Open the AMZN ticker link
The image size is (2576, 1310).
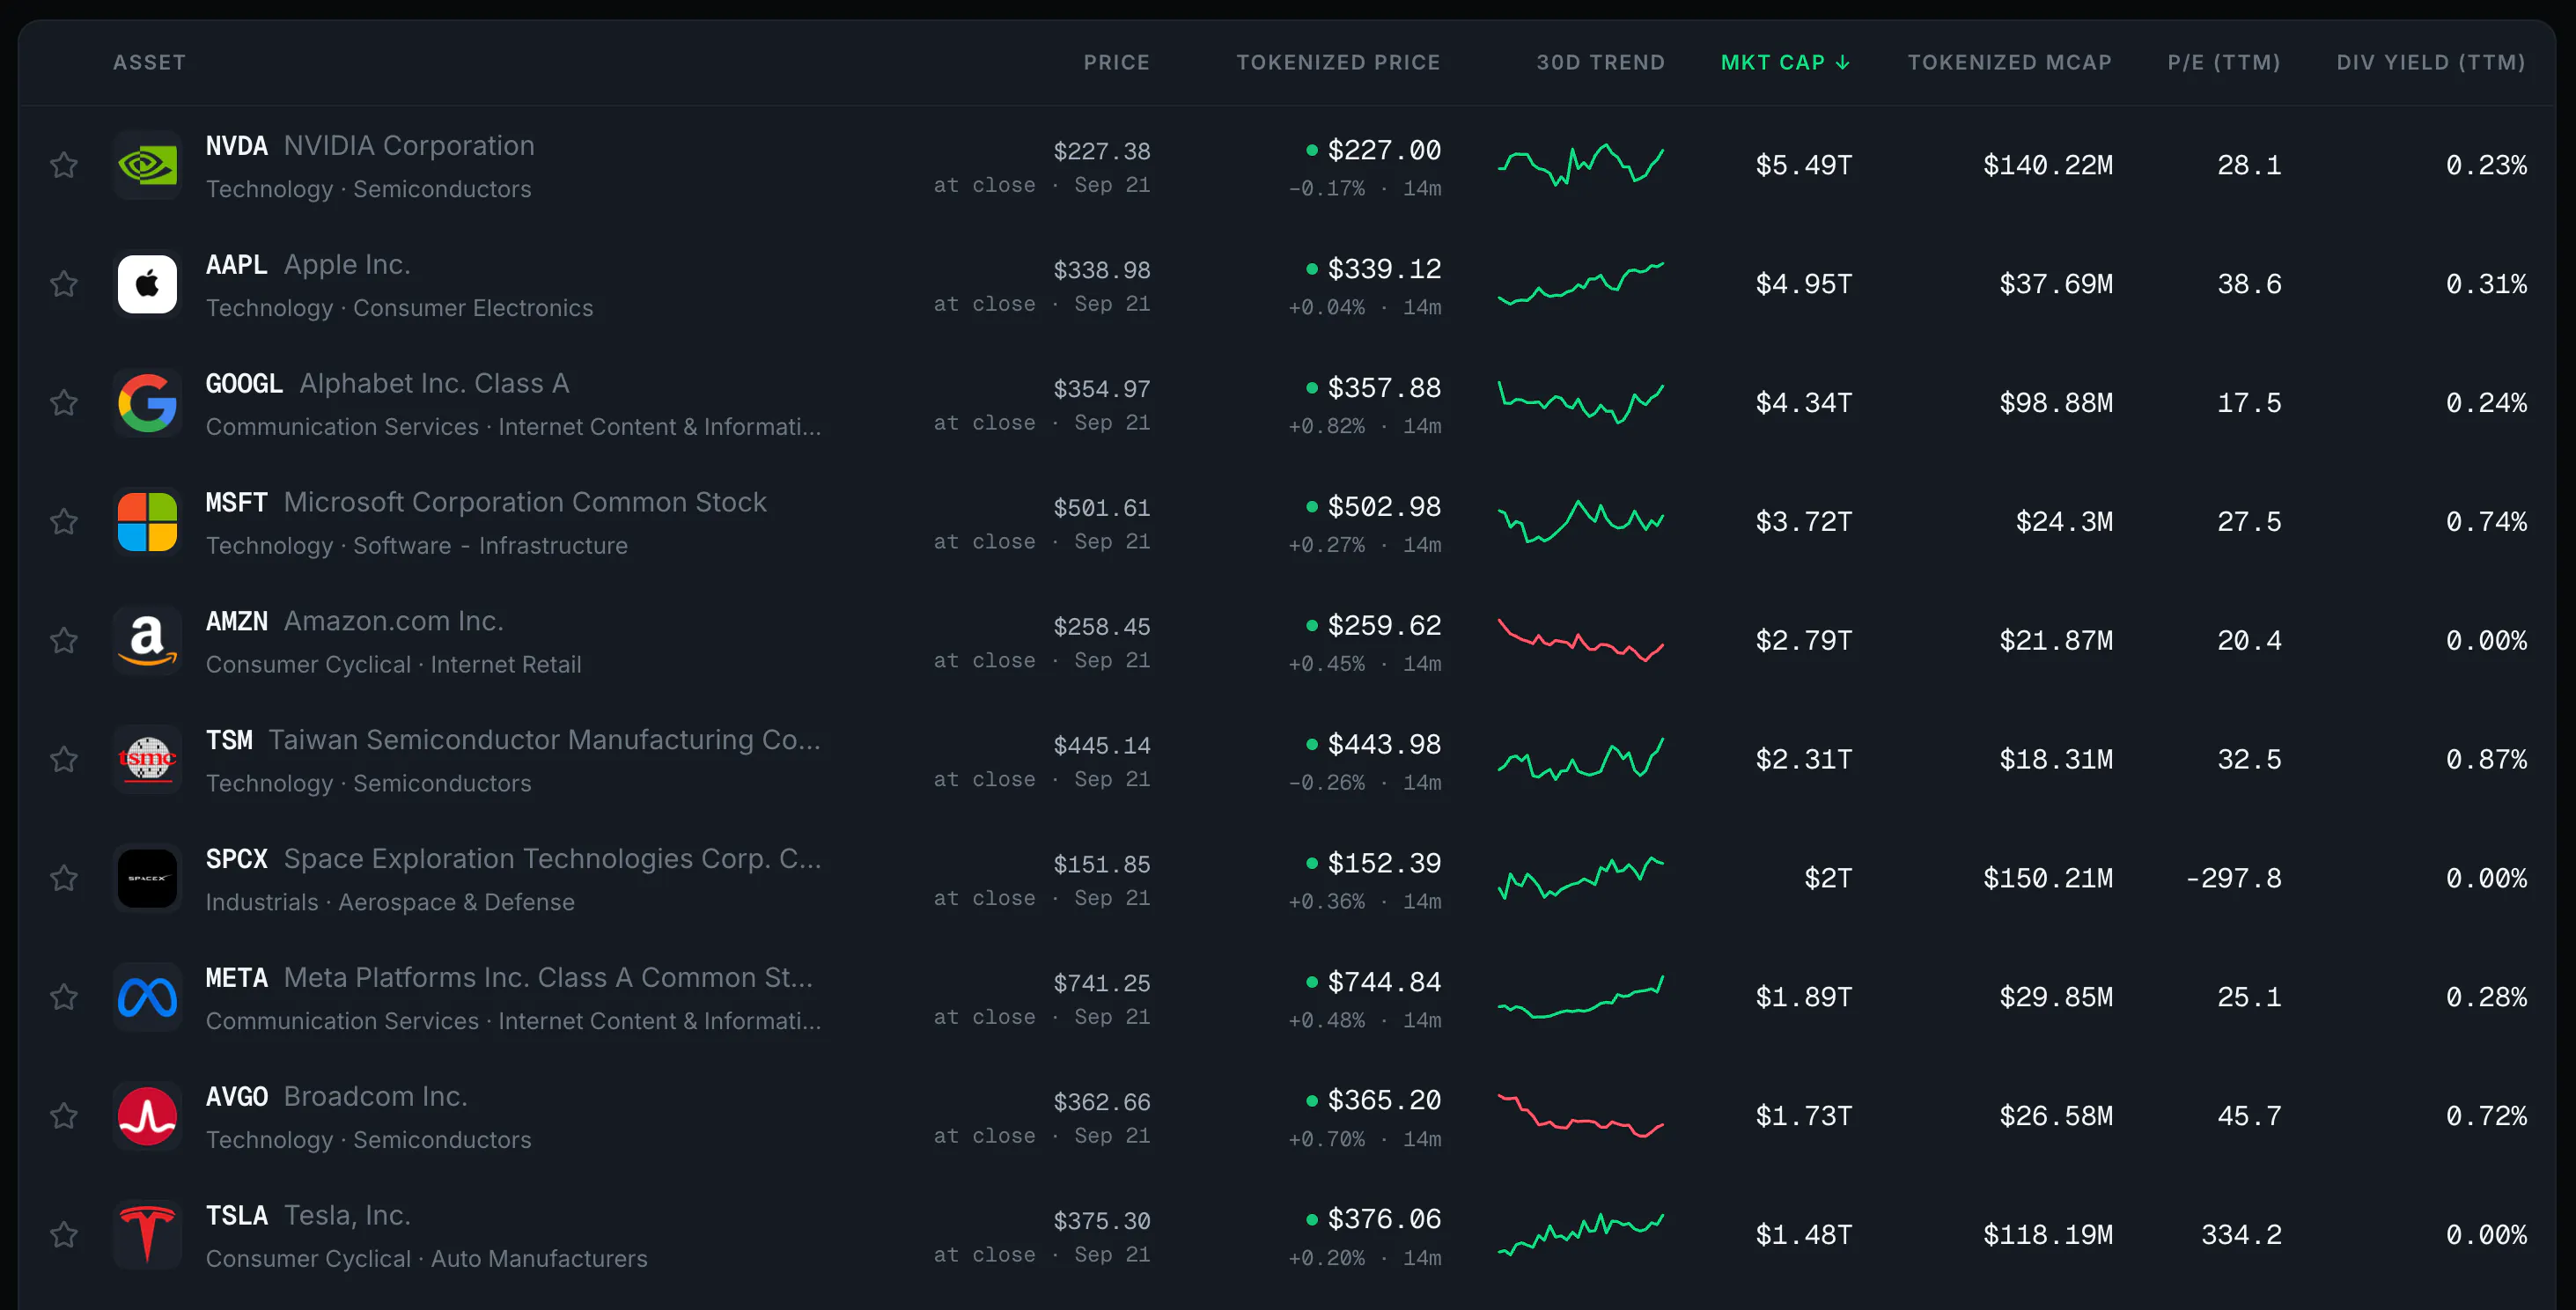point(236,622)
